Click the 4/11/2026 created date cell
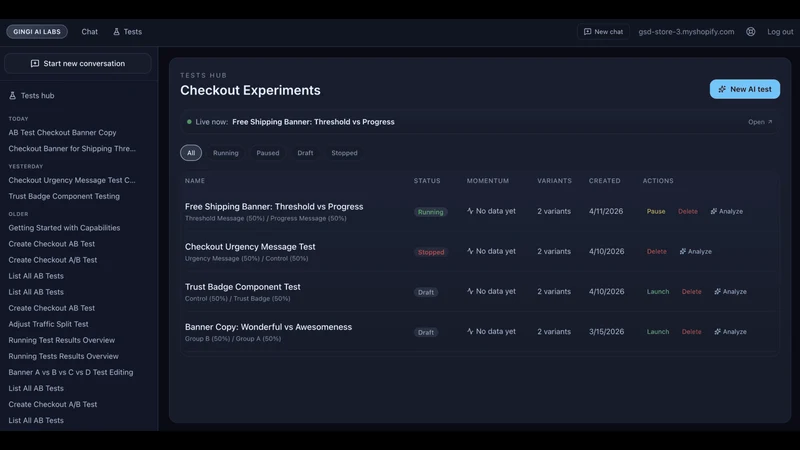This screenshot has width=800, height=450. point(606,211)
